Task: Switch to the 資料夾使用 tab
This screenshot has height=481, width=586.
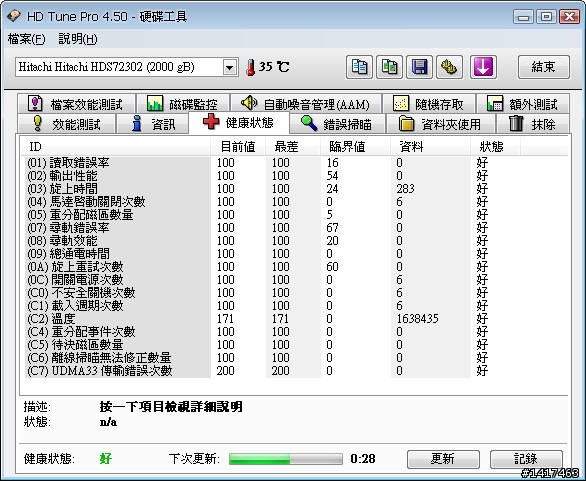Action: coord(441,124)
